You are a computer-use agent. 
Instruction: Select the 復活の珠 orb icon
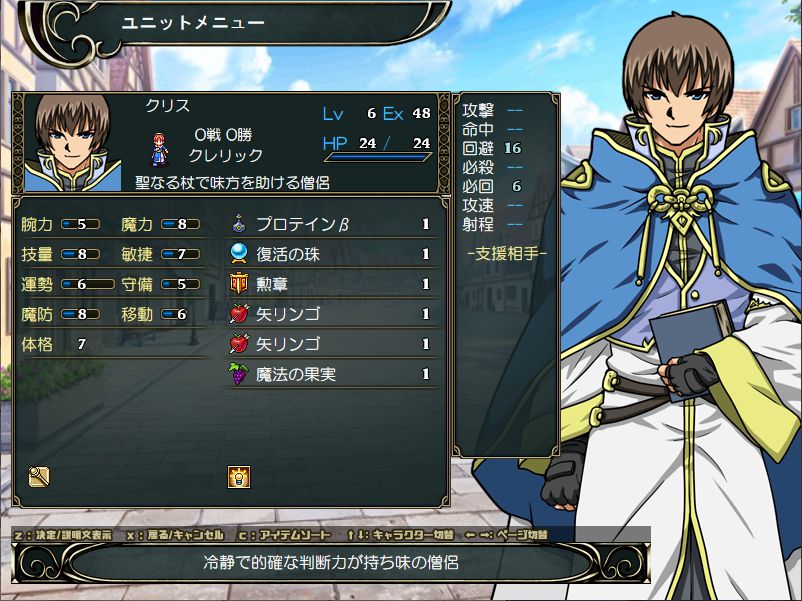click(239, 254)
